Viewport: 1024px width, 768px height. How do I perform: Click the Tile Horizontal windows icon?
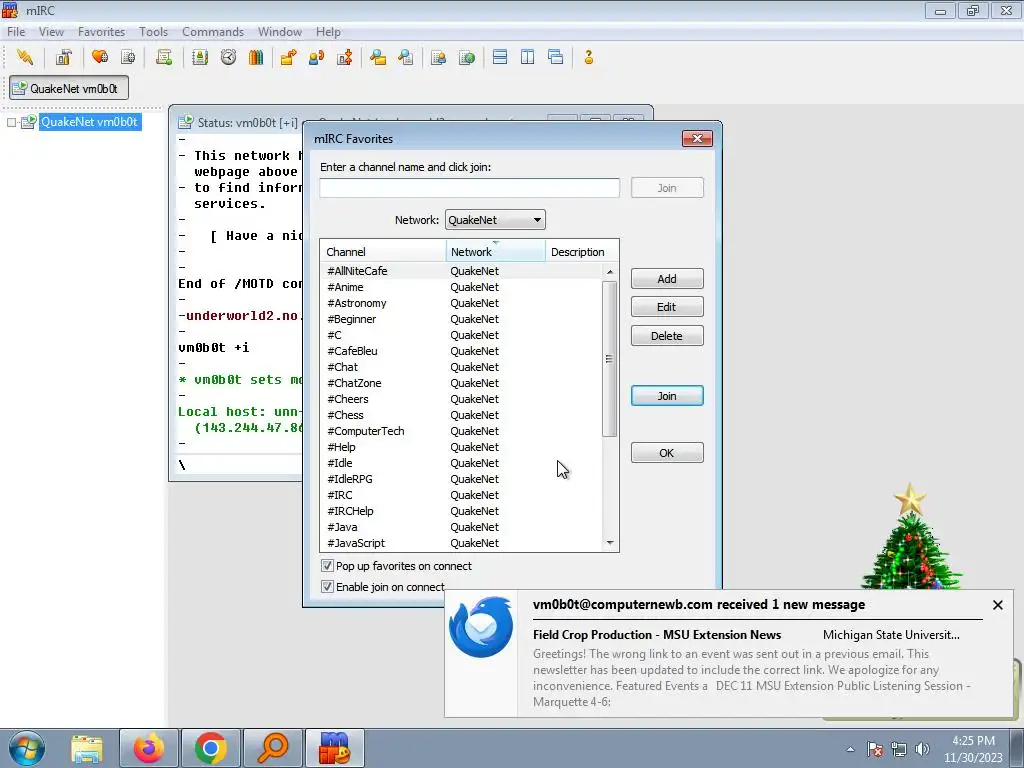tap(500, 57)
